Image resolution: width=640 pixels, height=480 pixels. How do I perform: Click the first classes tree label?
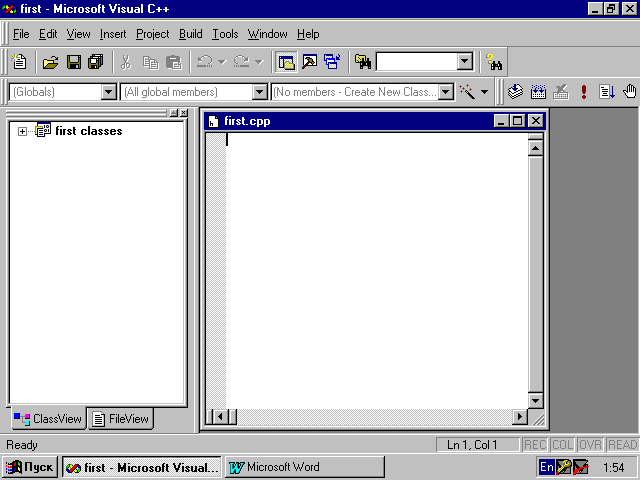pyautogui.click(x=89, y=131)
